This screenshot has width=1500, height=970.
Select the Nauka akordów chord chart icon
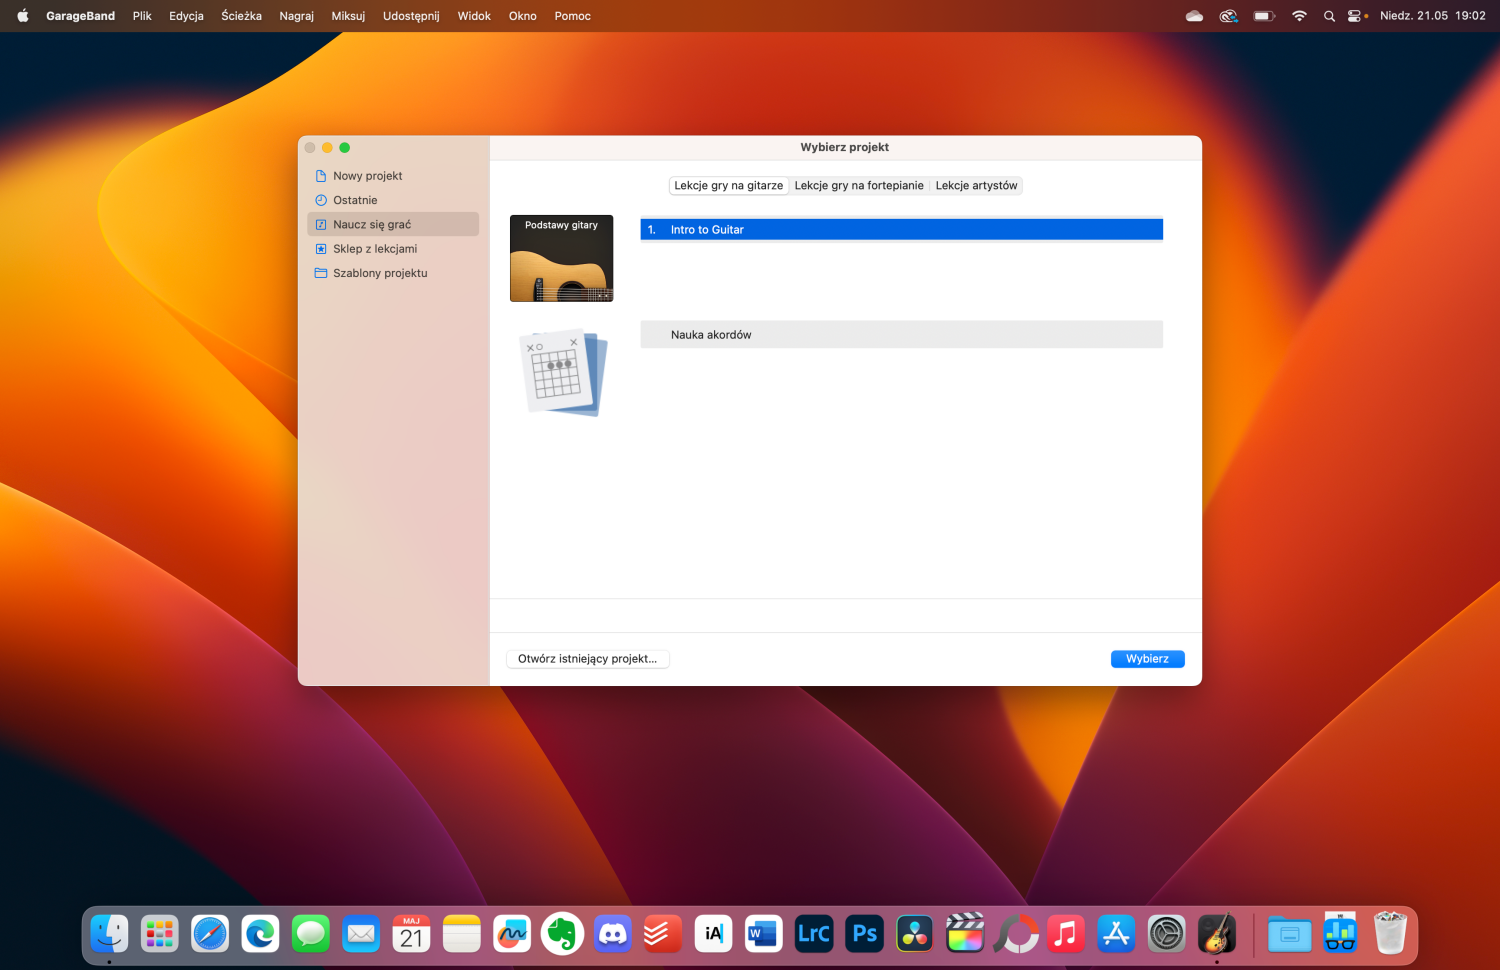(x=563, y=373)
